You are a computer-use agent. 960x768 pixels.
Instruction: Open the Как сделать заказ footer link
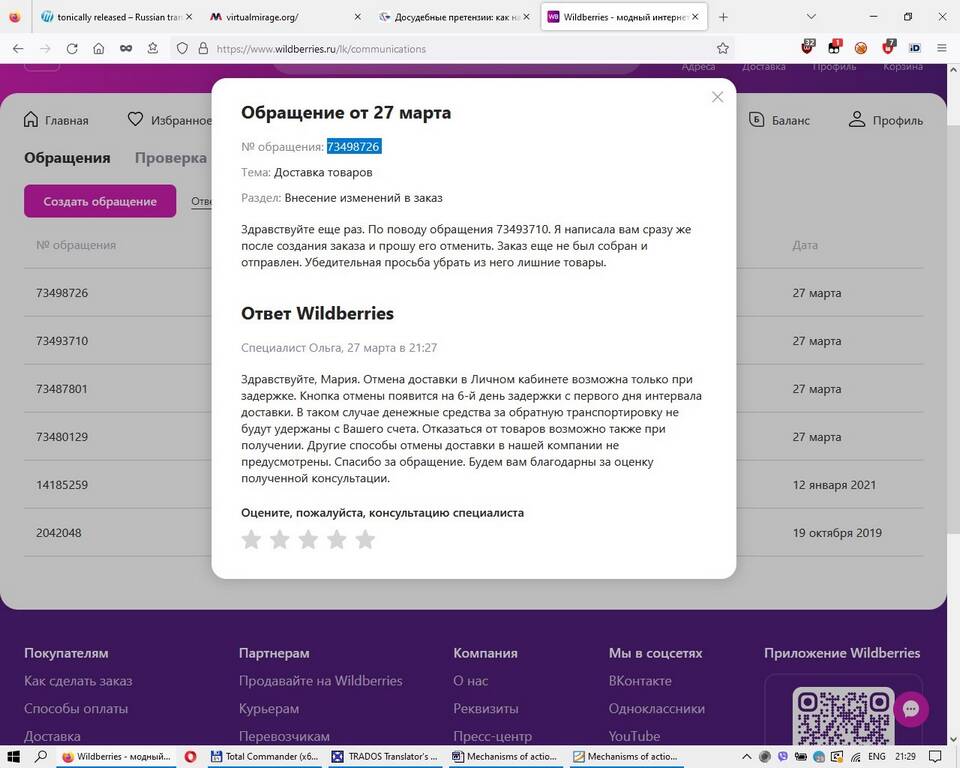point(78,681)
